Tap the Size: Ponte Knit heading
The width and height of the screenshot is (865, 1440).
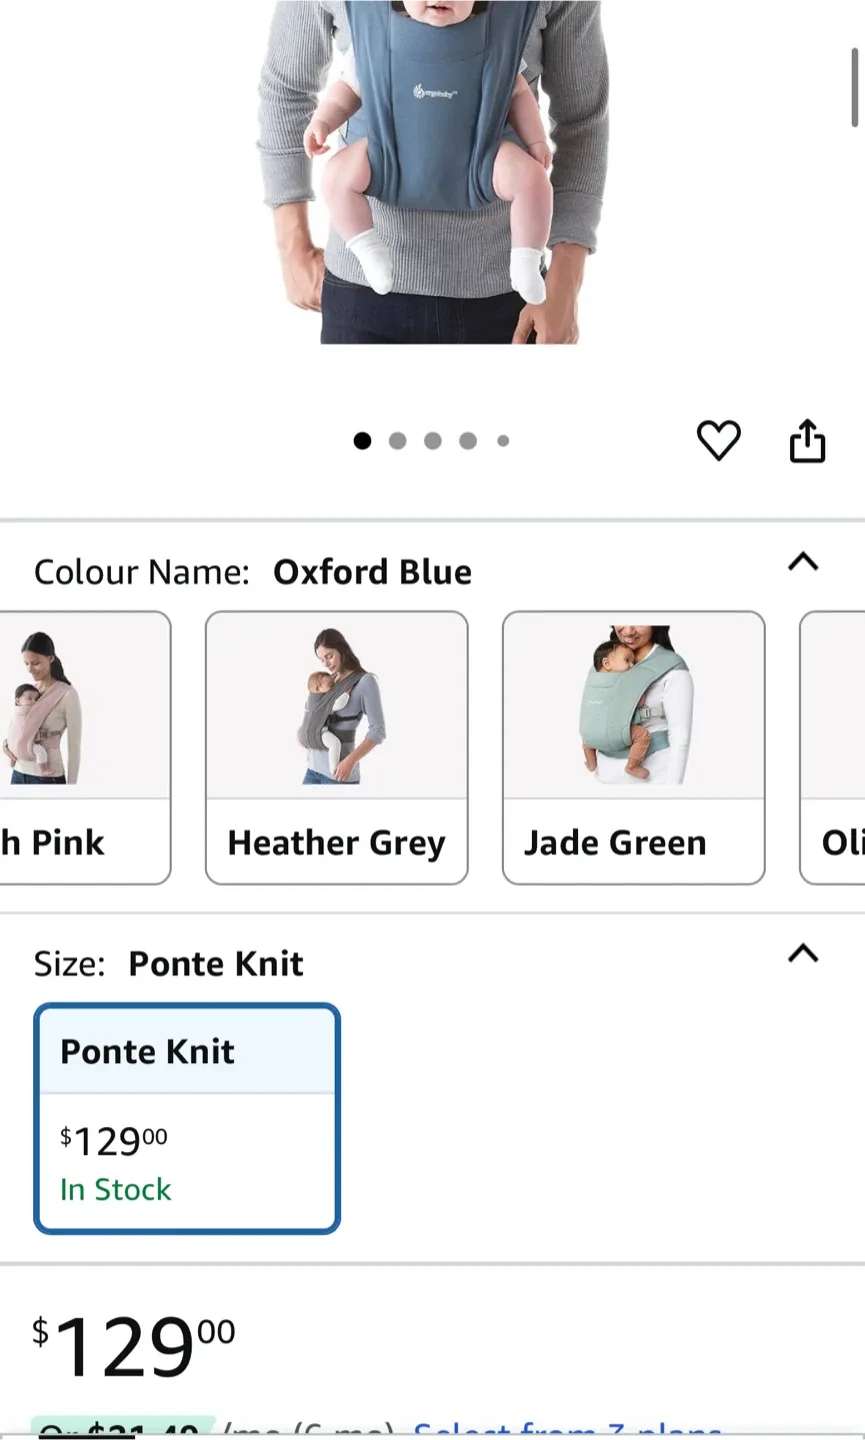coord(168,964)
